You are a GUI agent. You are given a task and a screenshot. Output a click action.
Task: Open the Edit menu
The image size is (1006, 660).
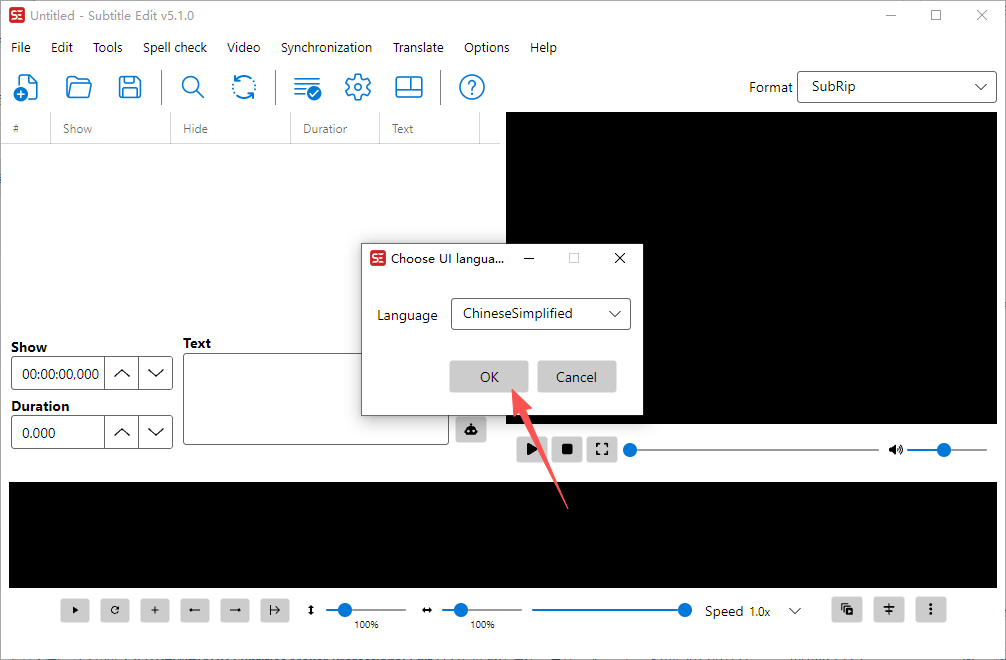pos(62,47)
